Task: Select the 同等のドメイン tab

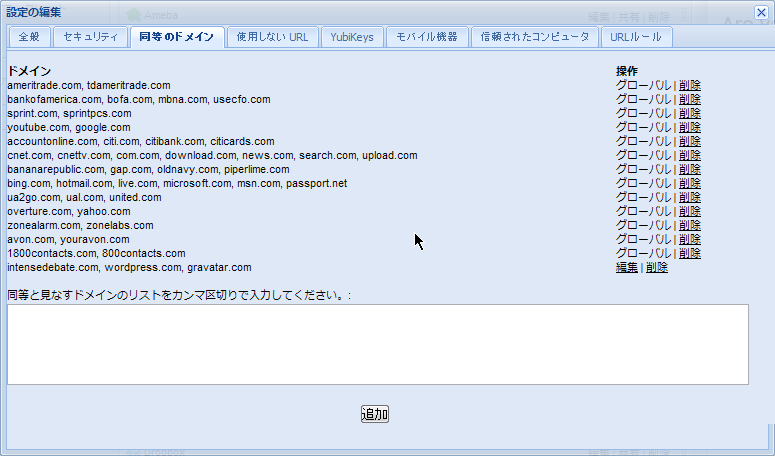Action: coord(177,37)
